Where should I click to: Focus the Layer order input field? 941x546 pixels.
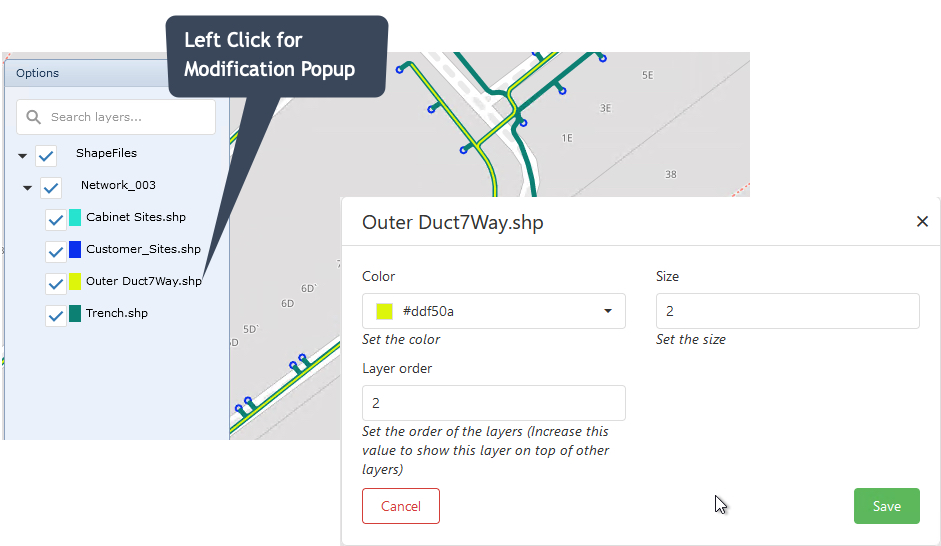click(x=493, y=403)
